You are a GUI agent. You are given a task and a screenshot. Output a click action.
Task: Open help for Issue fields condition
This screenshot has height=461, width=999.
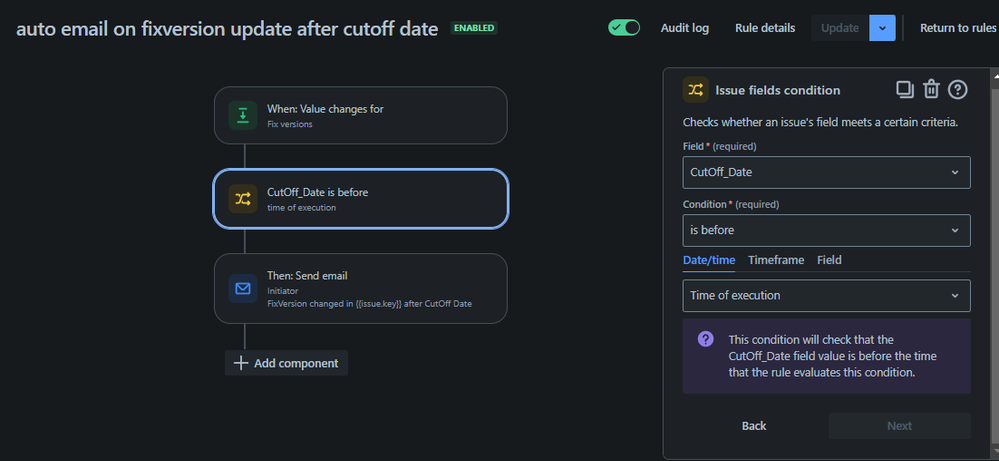(x=958, y=90)
